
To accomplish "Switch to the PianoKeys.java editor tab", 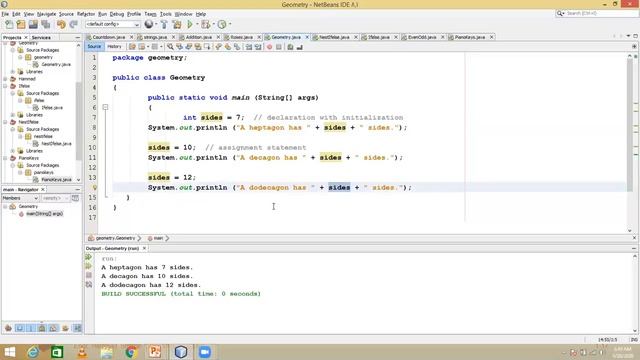I will coord(470,37).
